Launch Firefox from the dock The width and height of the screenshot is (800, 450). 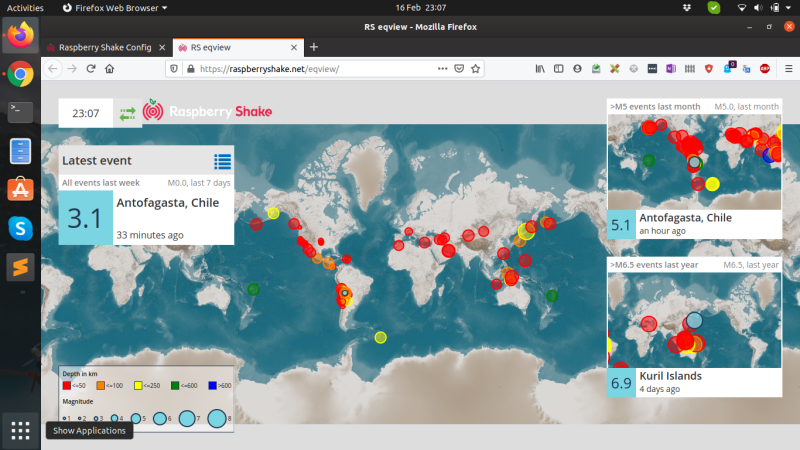[20, 35]
